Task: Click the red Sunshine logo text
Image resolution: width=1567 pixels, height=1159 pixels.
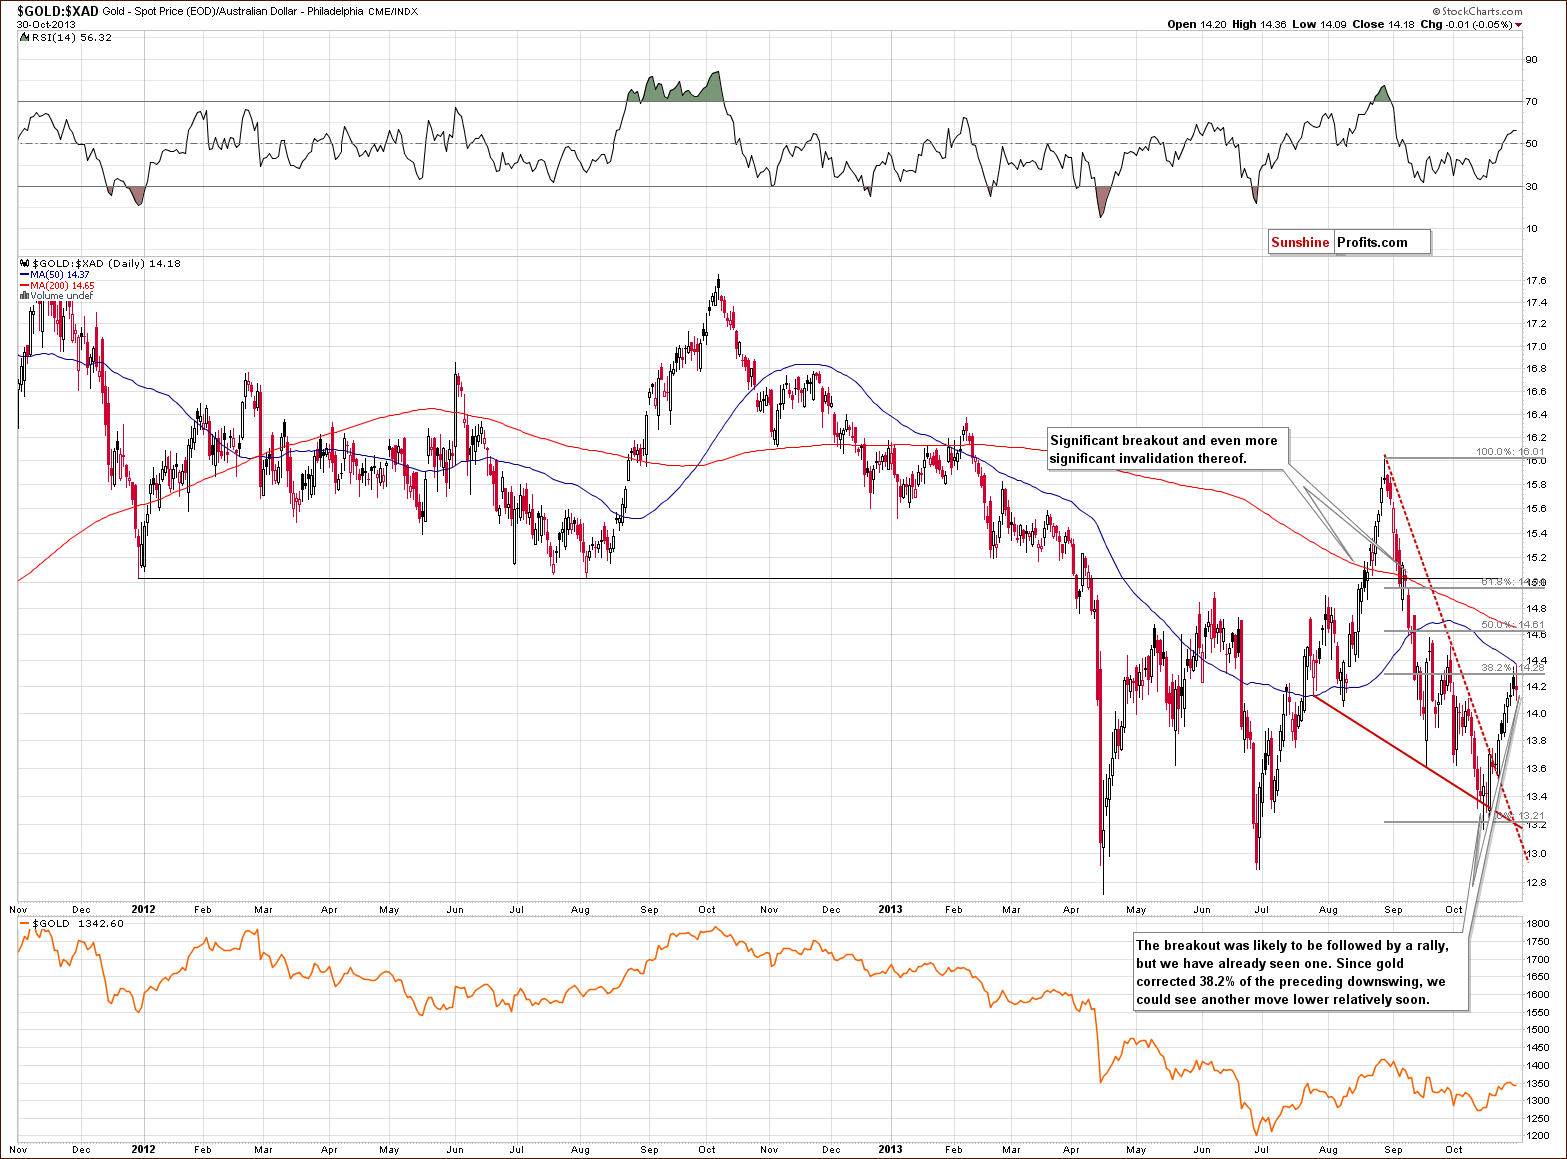Action: pyautogui.click(x=1300, y=242)
